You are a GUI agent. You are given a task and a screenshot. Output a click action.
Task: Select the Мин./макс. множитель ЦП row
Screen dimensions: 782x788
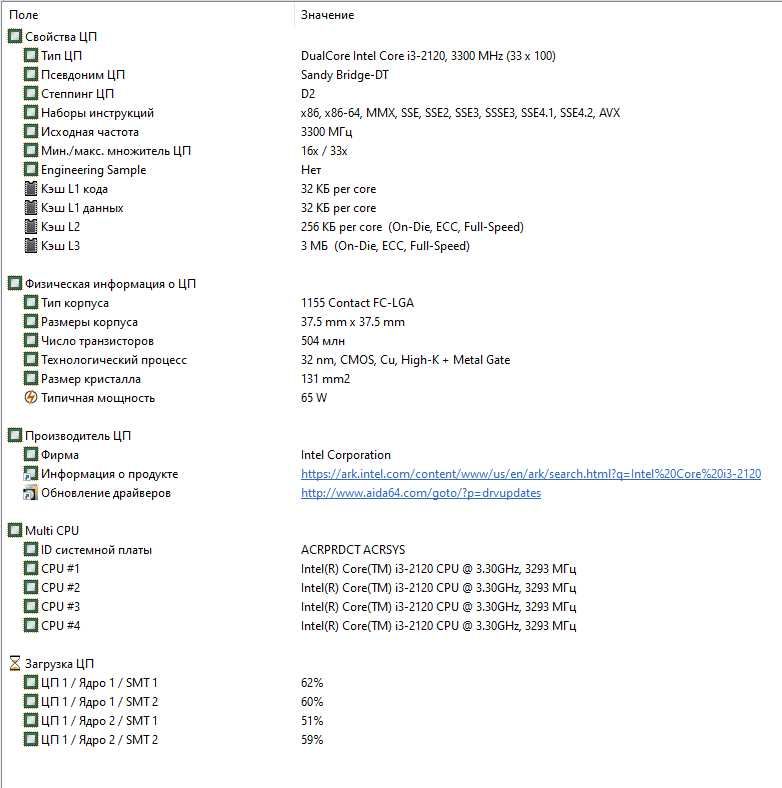(391, 151)
